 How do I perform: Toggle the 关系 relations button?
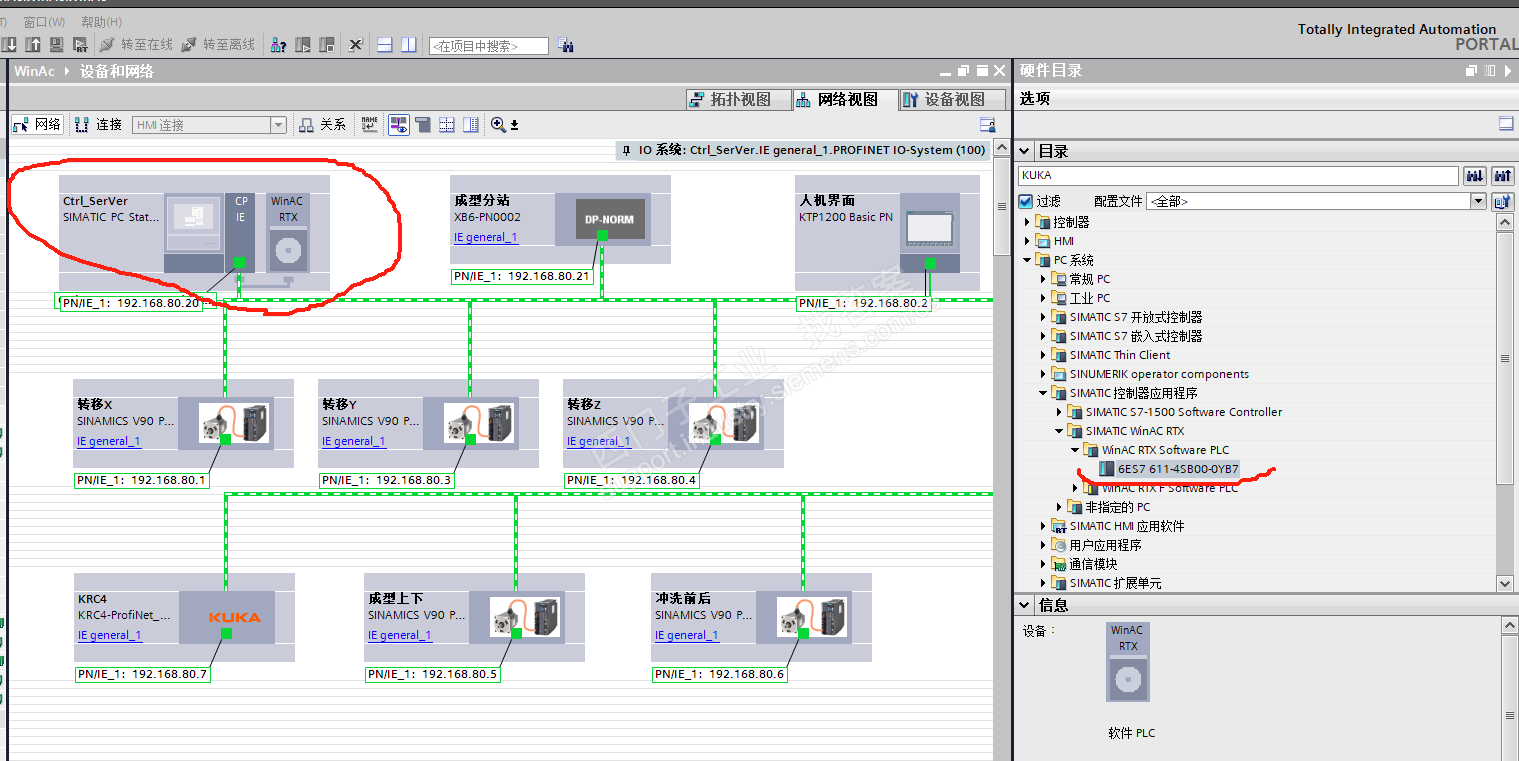click(322, 125)
